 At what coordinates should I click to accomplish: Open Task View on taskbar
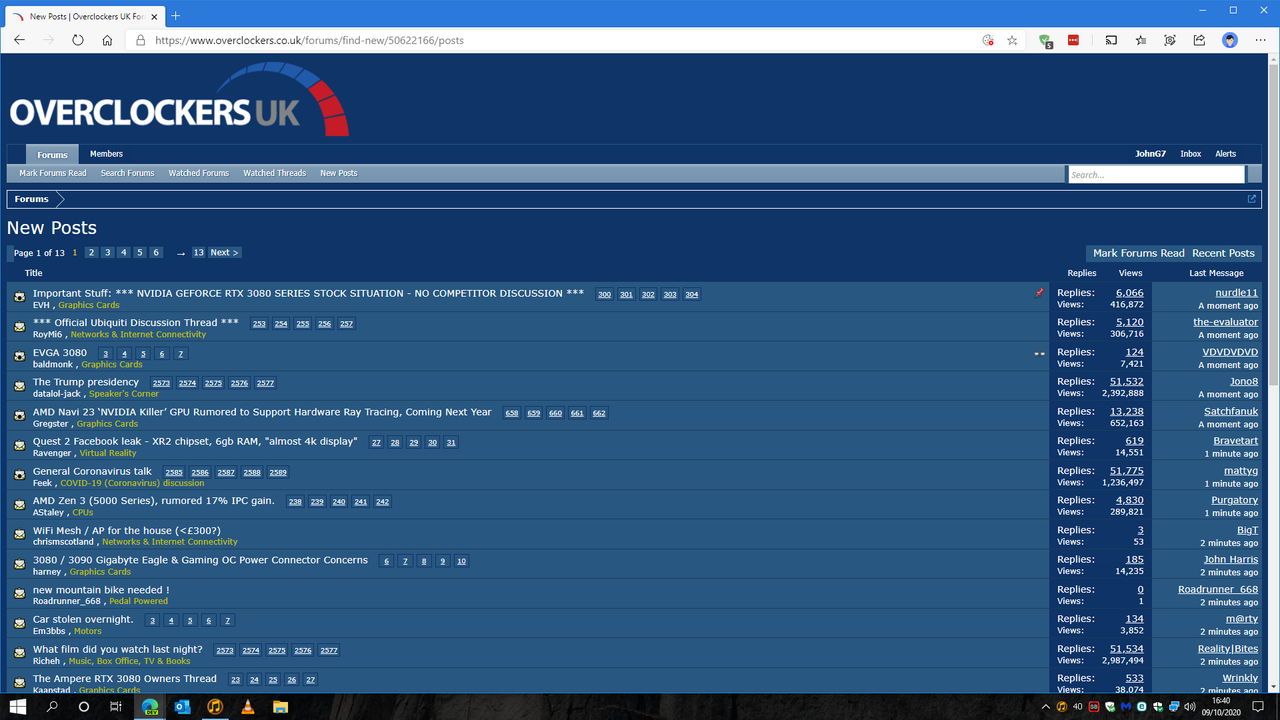(x=116, y=706)
